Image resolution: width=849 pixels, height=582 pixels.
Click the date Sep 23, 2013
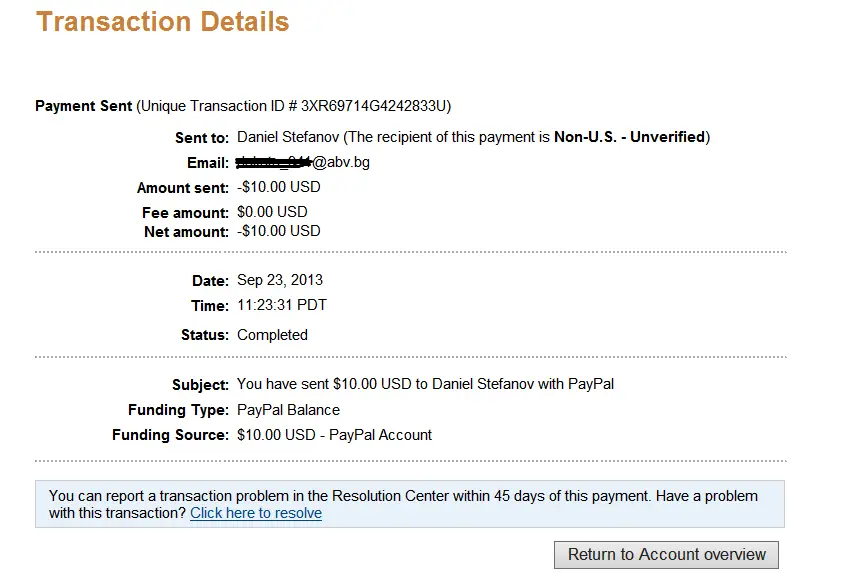(280, 280)
